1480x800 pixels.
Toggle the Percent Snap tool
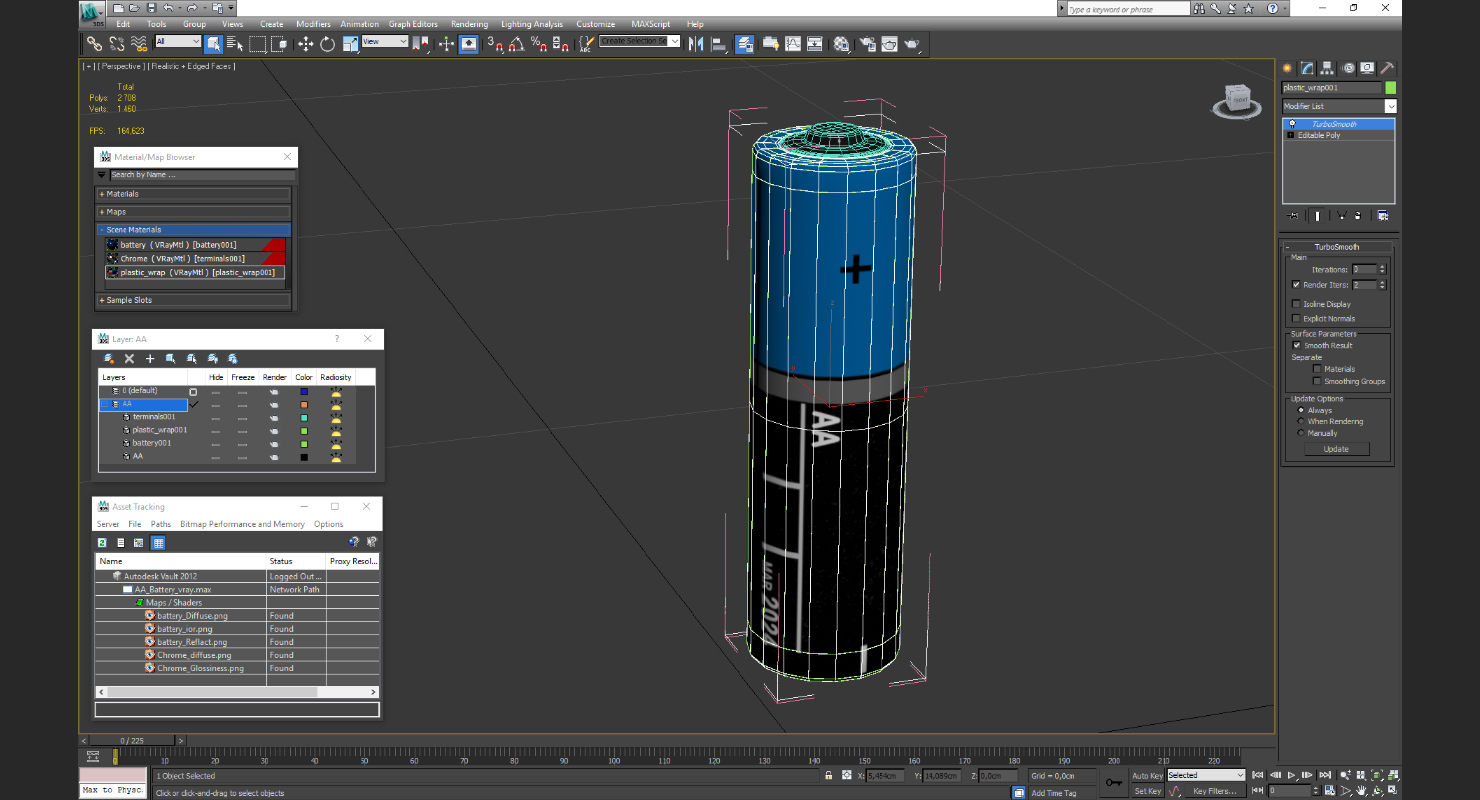coord(539,43)
